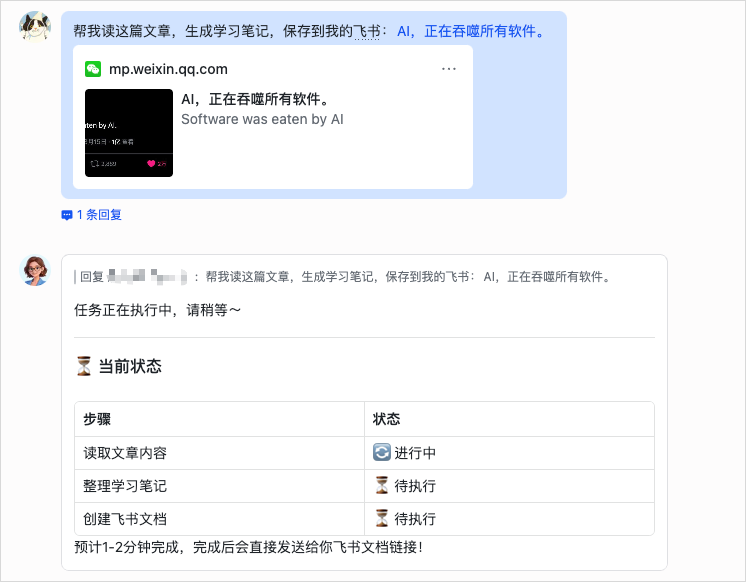Click the mp.weixin.qq.com domain label
Screen dimensions: 746x582
click(x=168, y=69)
